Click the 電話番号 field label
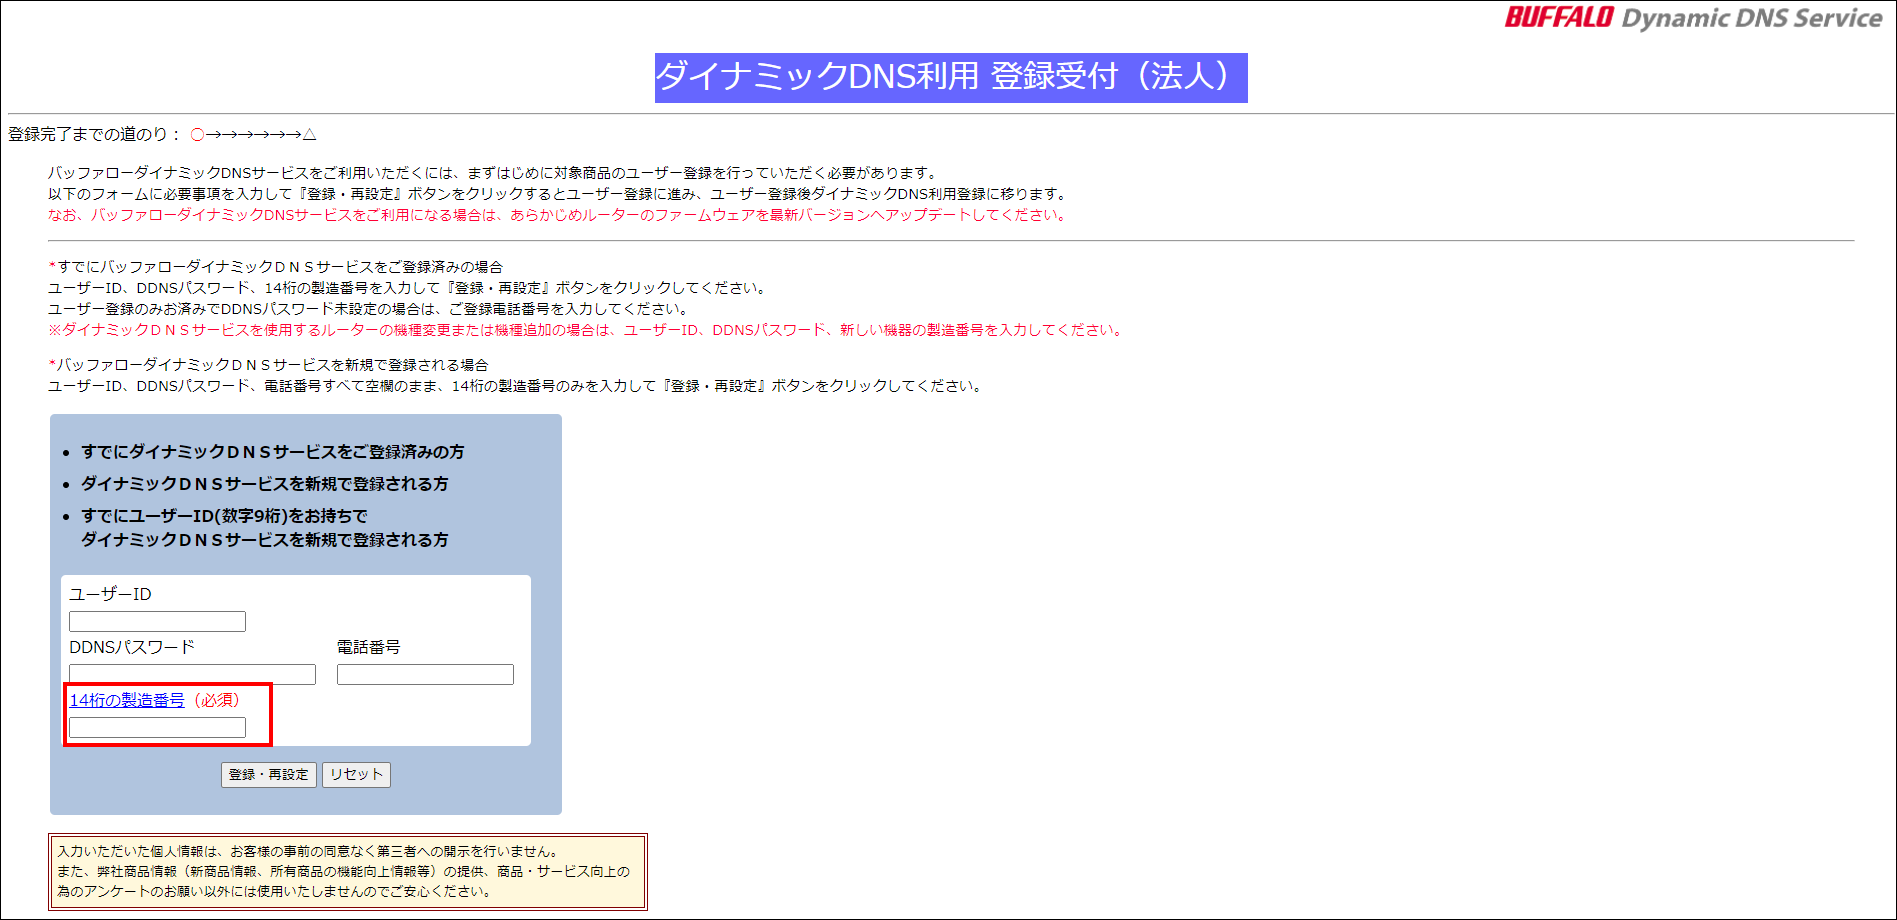The width and height of the screenshot is (1897, 920). coord(367,647)
